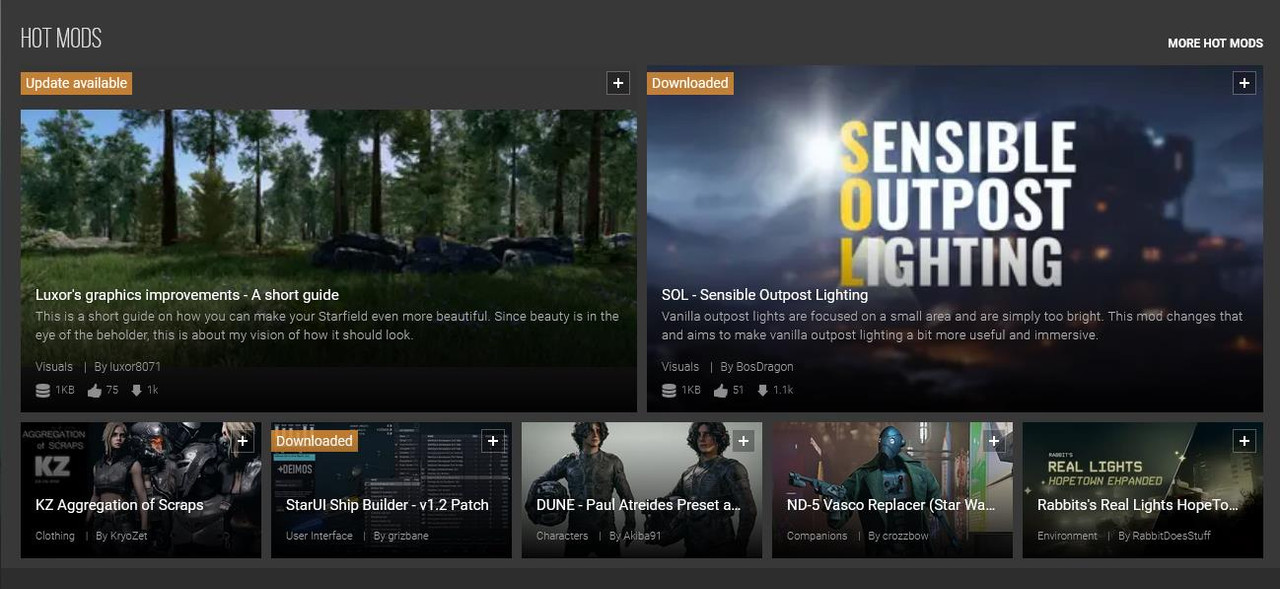Viewport: 1280px width, 589px height.
Task: Click downloads arrow icon on Luxor's card
Action: pyautogui.click(x=137, y=391)
